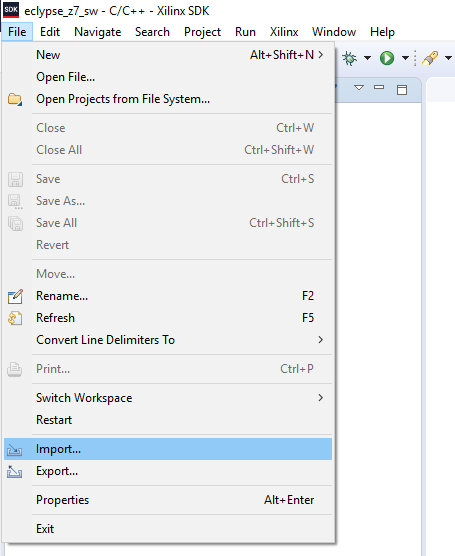Image resolution: width=455 pixels, height=556 pixels.
Task: Expand the Switch Workspace submenu
Action: pos(168,398)
